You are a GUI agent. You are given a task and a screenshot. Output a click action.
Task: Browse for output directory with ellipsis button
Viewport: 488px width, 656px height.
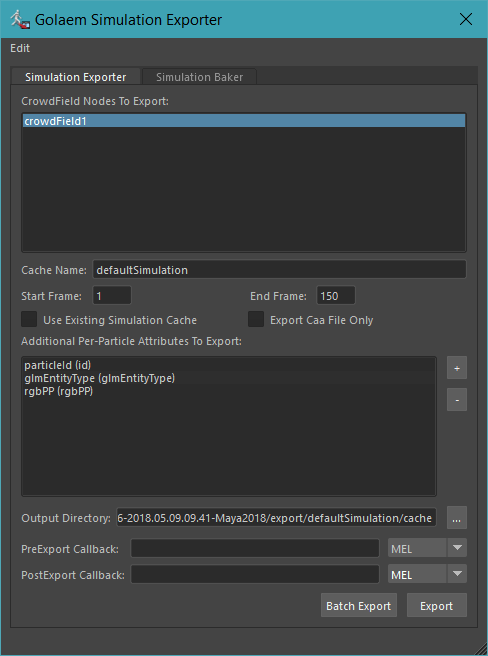click(x=457, y=518)
